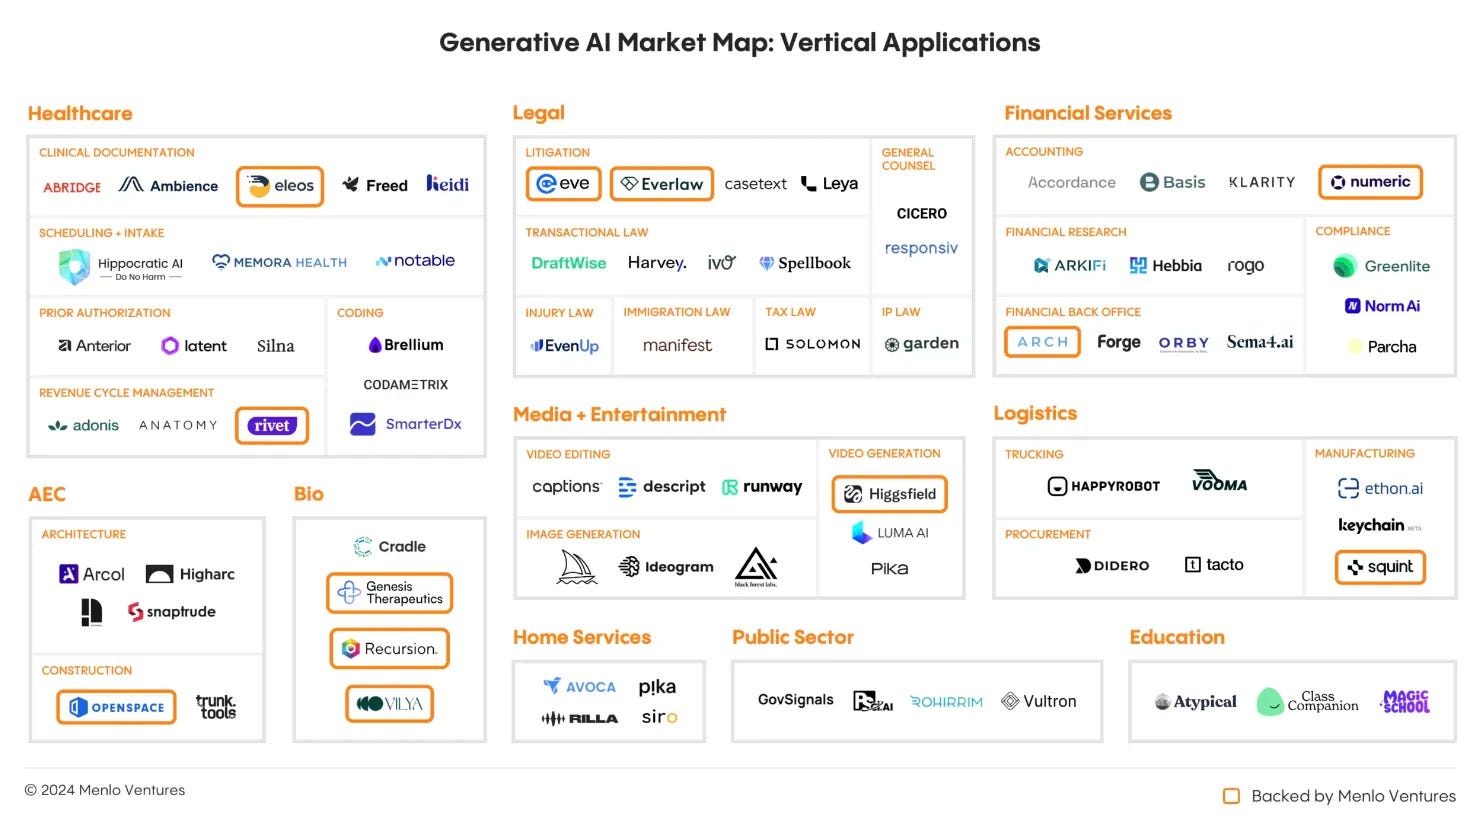The image size is (1480, 819).
Task: Click the Black Forest Labs triangle logo
Action: click(x=756, y=567)
